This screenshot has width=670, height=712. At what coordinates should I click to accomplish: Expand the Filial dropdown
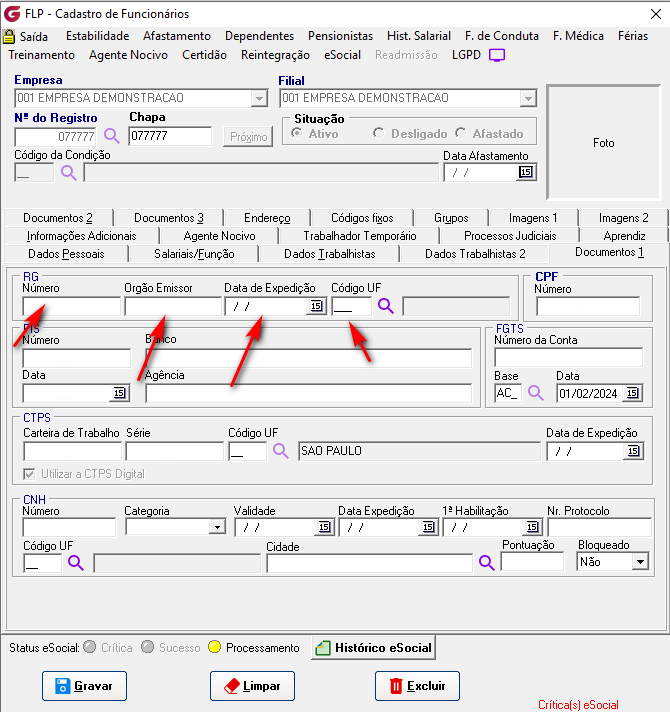tap(528, 99)
